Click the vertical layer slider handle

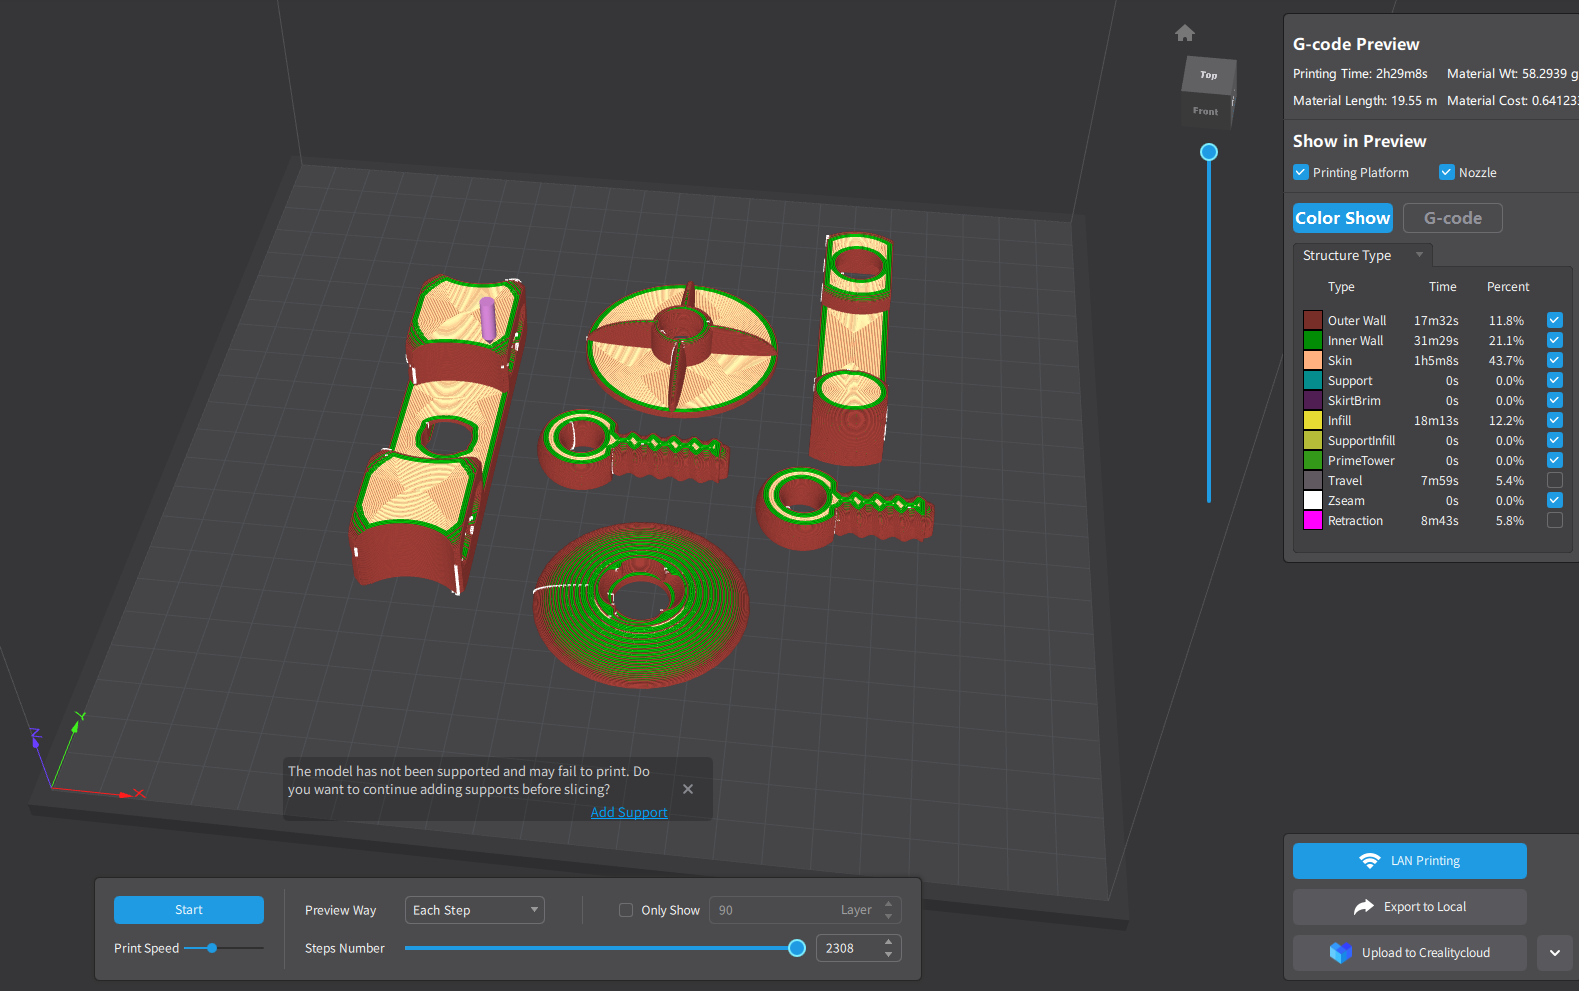tap(1209, 152)
